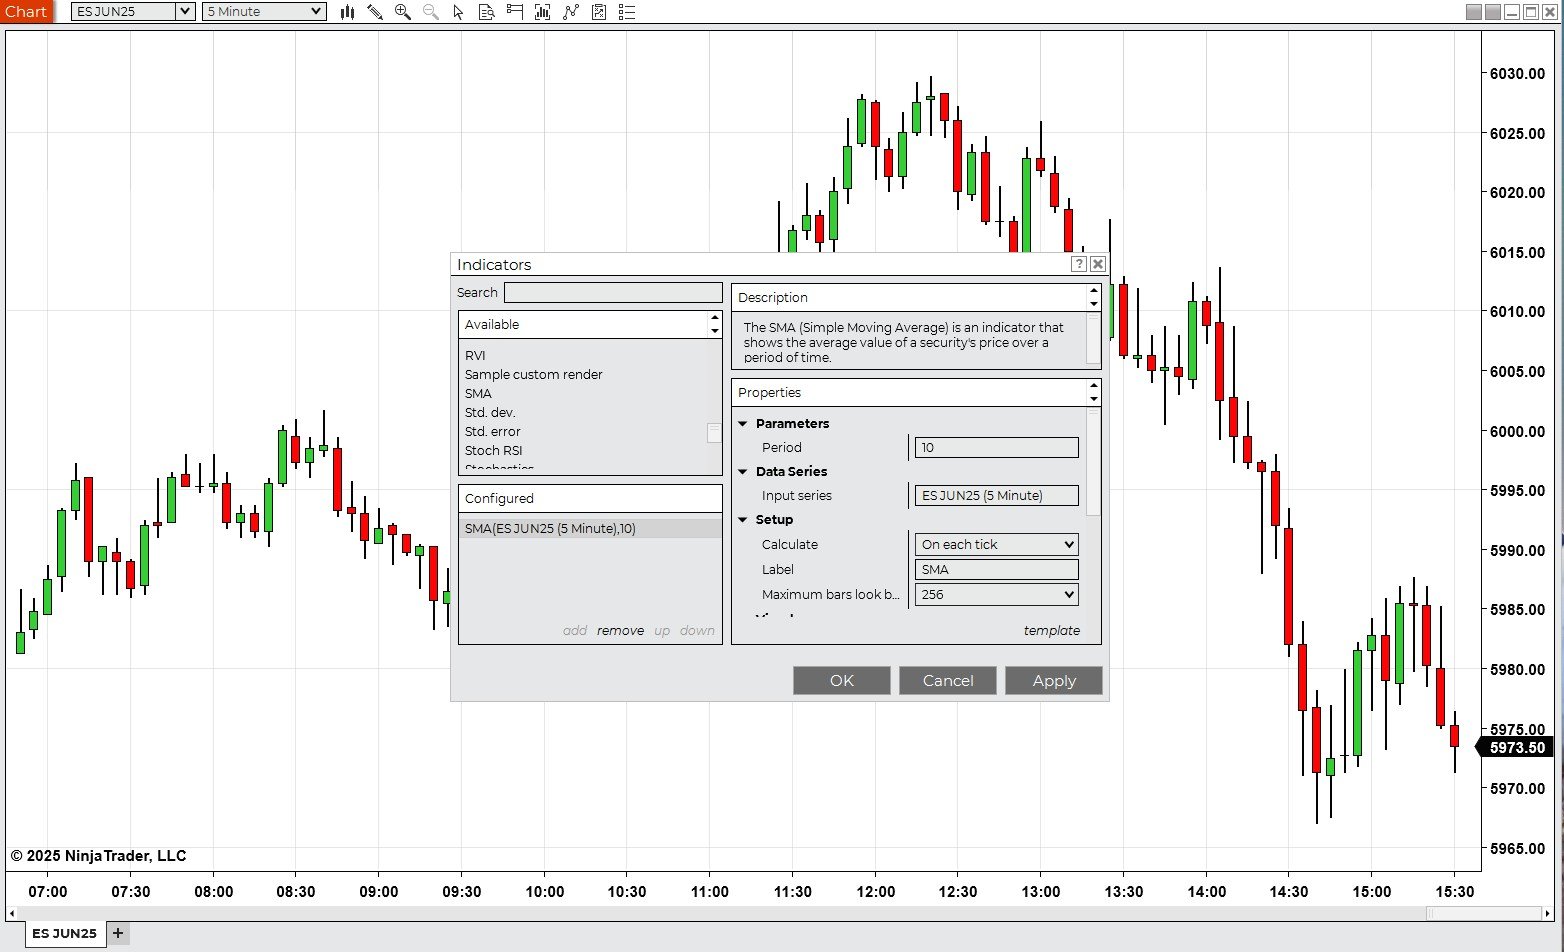Click the OK button
The image size is (1564, 952).
(x=842, y=680)
